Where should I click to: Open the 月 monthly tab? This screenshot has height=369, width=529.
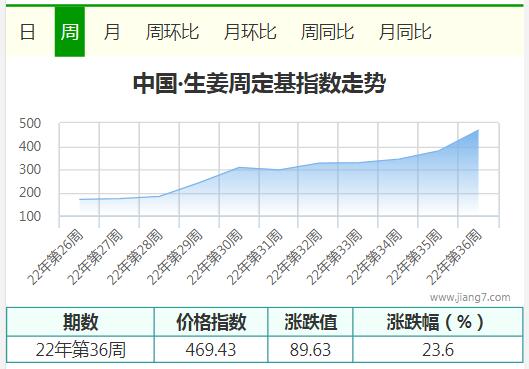coord(112,32)
